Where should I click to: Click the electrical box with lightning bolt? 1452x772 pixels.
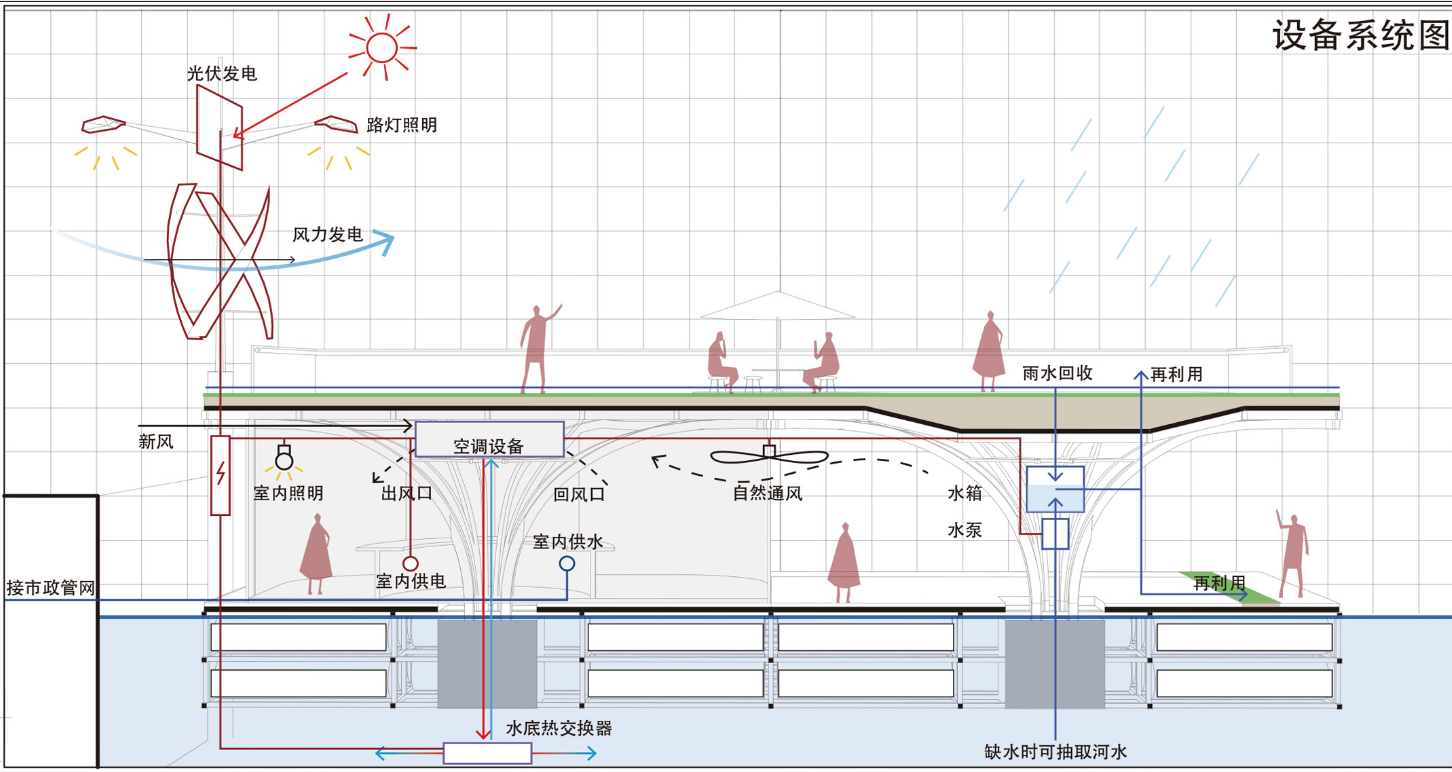pyautogui.click(x=220, y=475)
